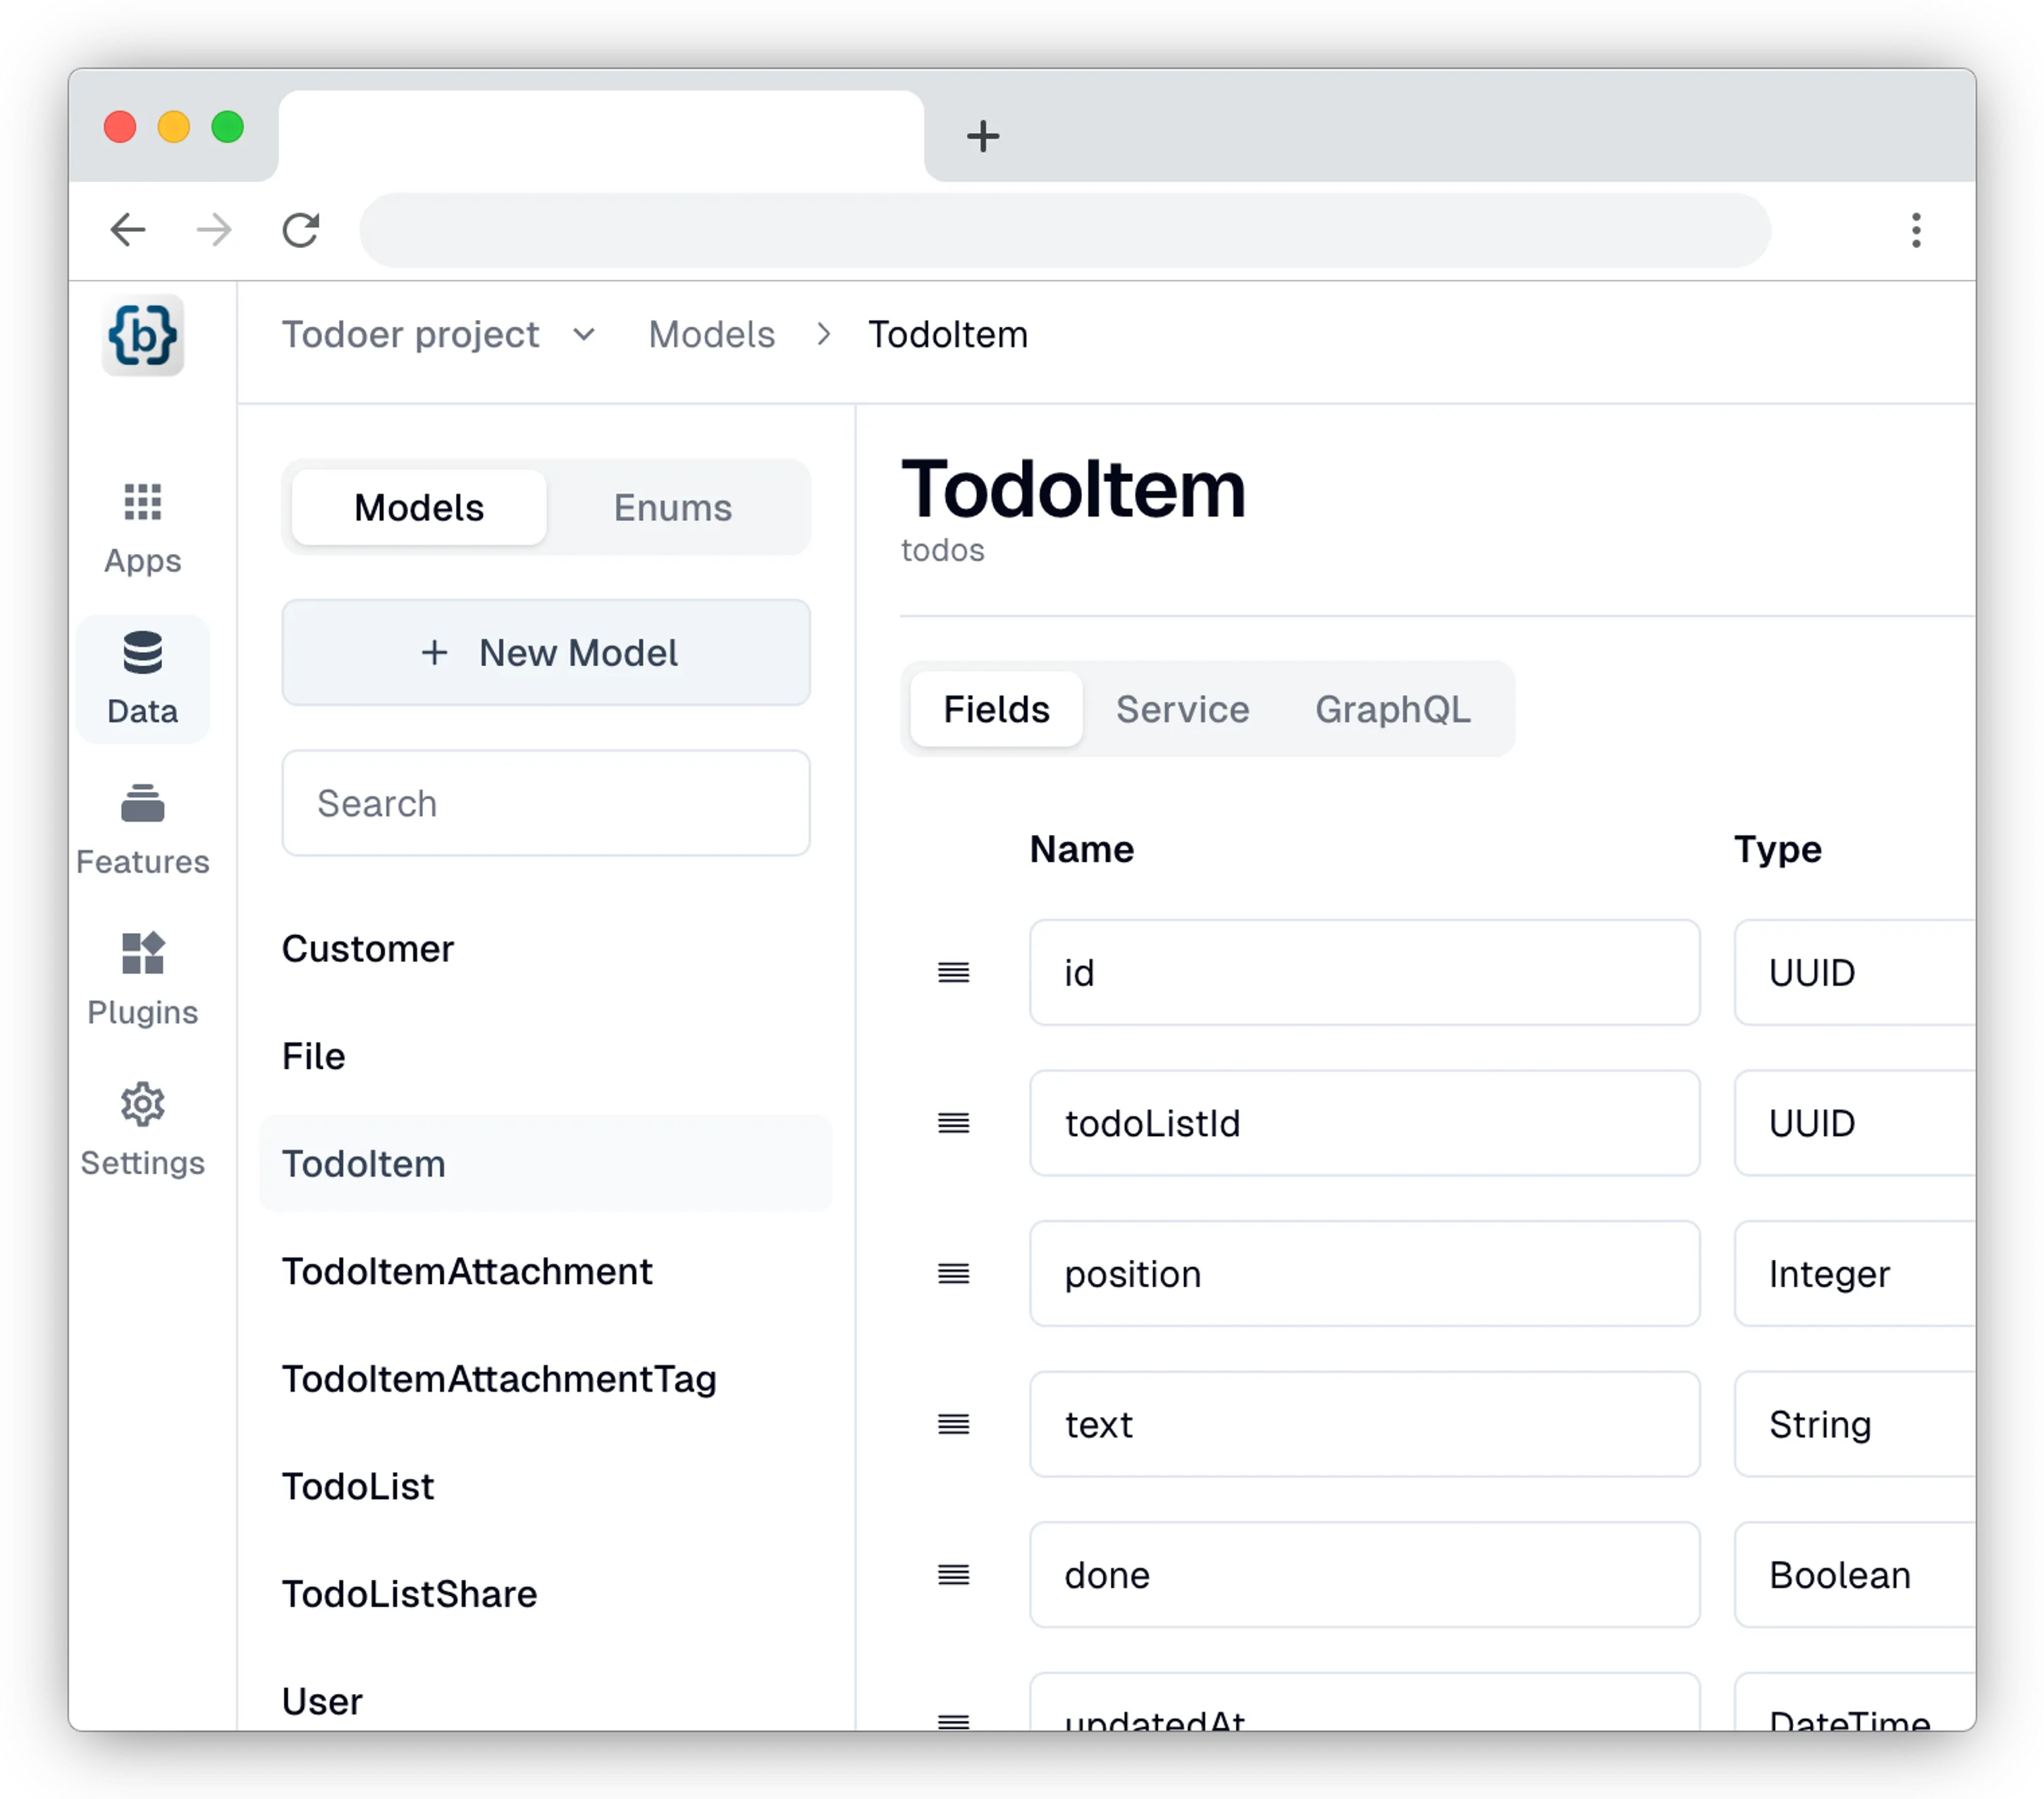Open the Service tab
The image size is (2044, 1799).
[1182, 709]
